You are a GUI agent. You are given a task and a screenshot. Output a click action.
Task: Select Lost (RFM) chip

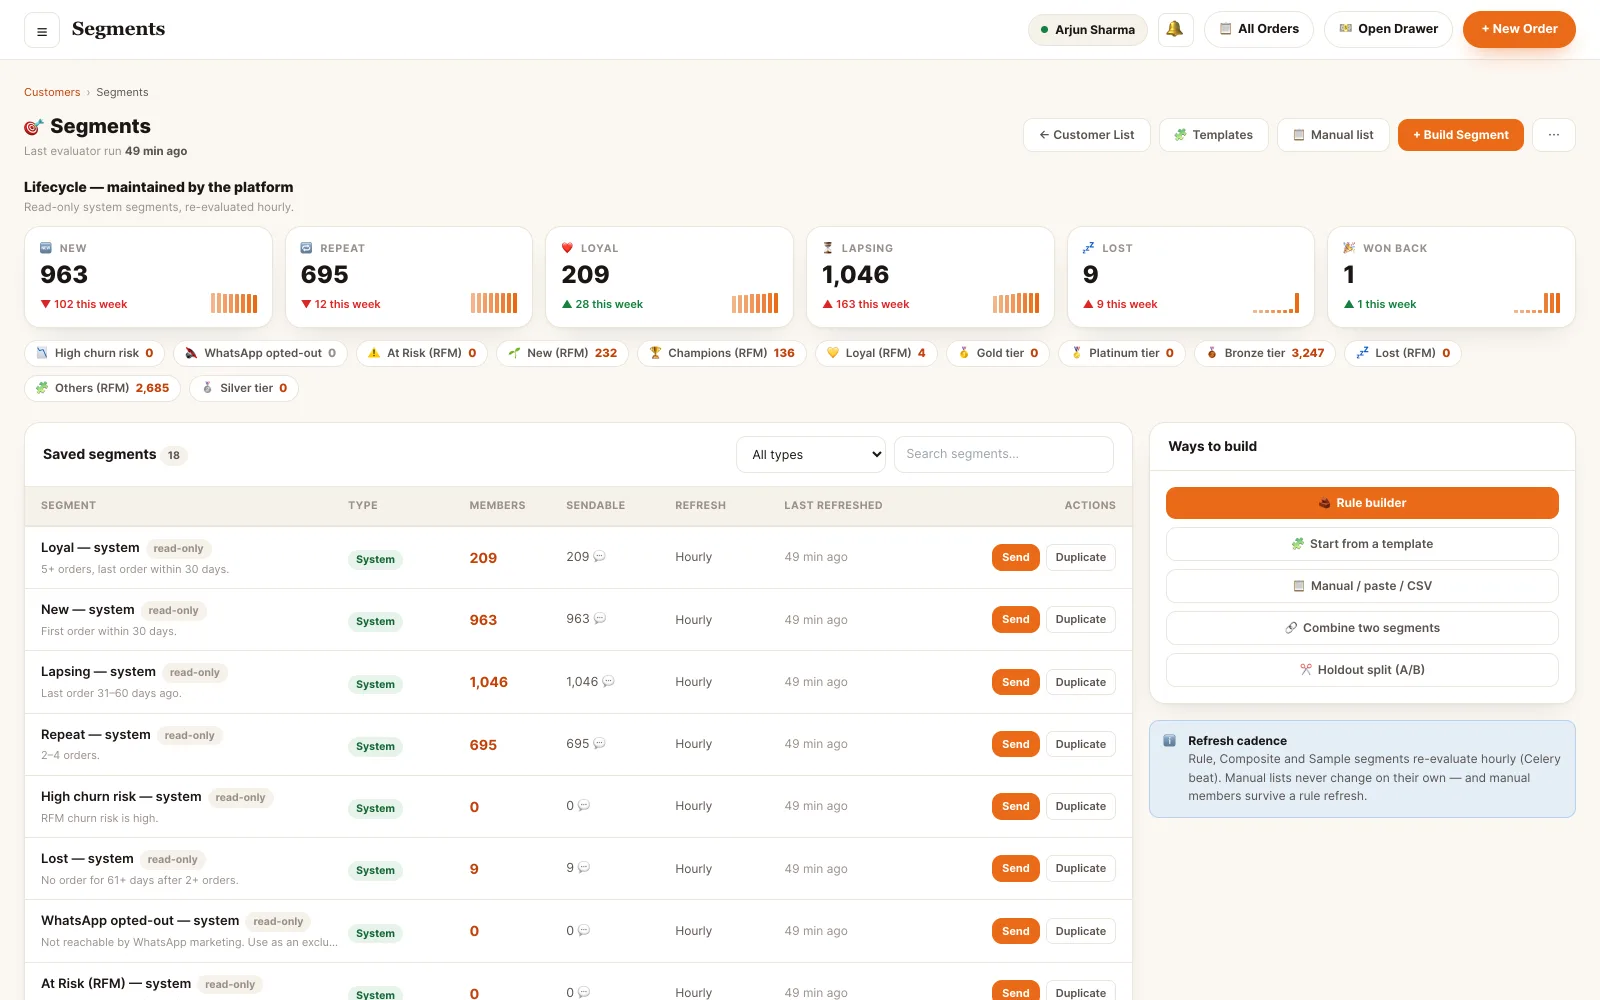click(x=1403, y=353)
